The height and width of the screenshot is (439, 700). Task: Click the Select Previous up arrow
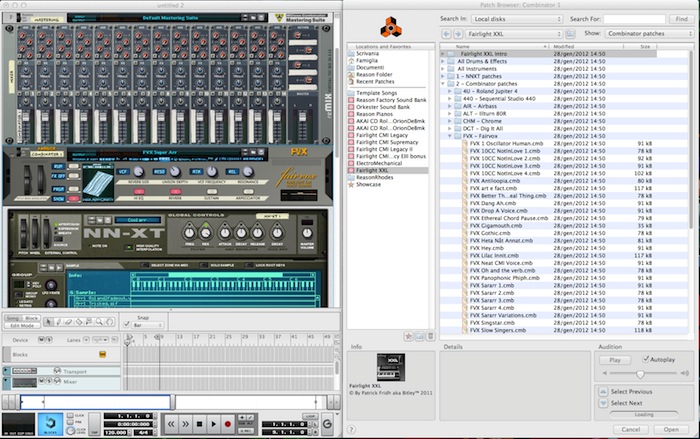click(x=603, y=391)
